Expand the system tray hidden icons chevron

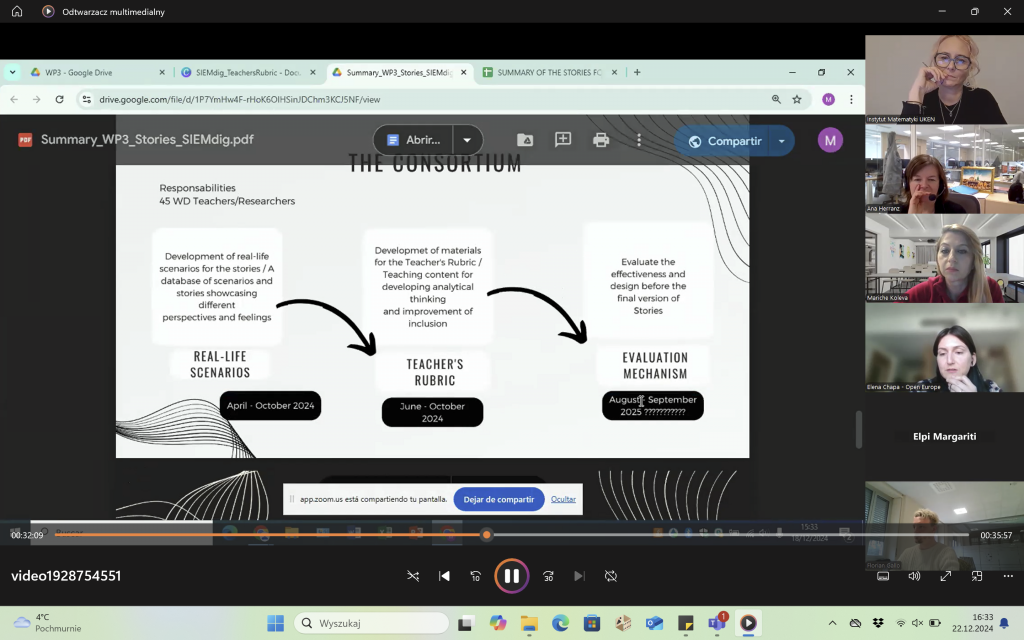click(832, 623)
